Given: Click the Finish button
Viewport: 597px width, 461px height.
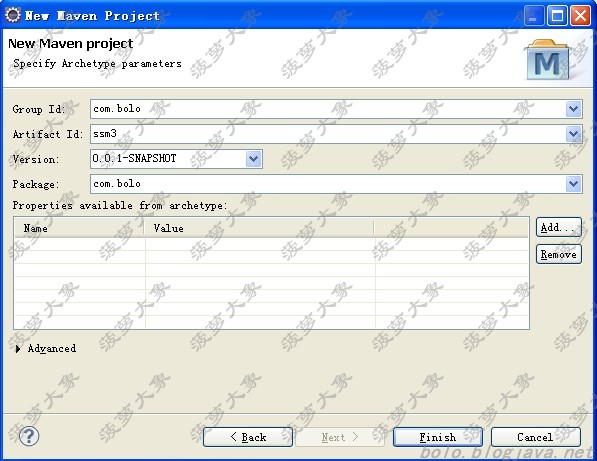Looking at the screenshot, I should [438, 437].
